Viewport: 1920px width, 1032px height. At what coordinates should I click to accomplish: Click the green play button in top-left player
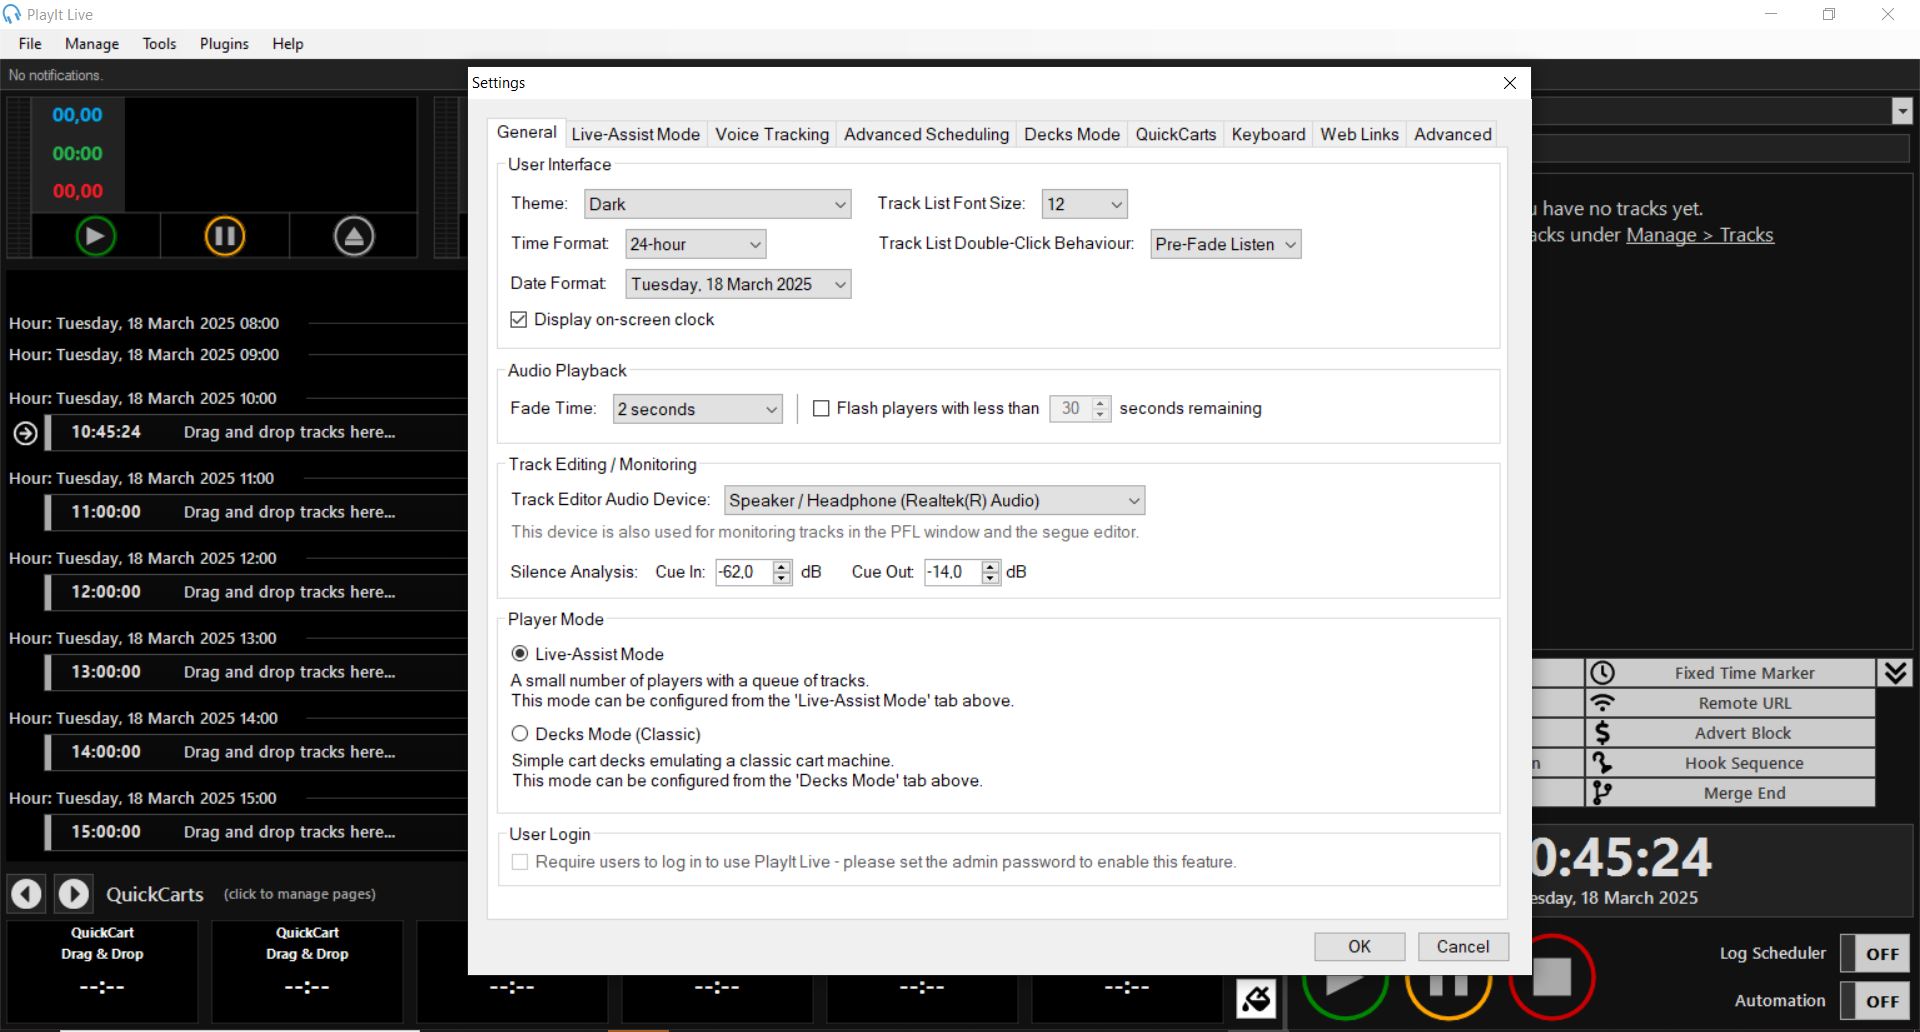96,236
